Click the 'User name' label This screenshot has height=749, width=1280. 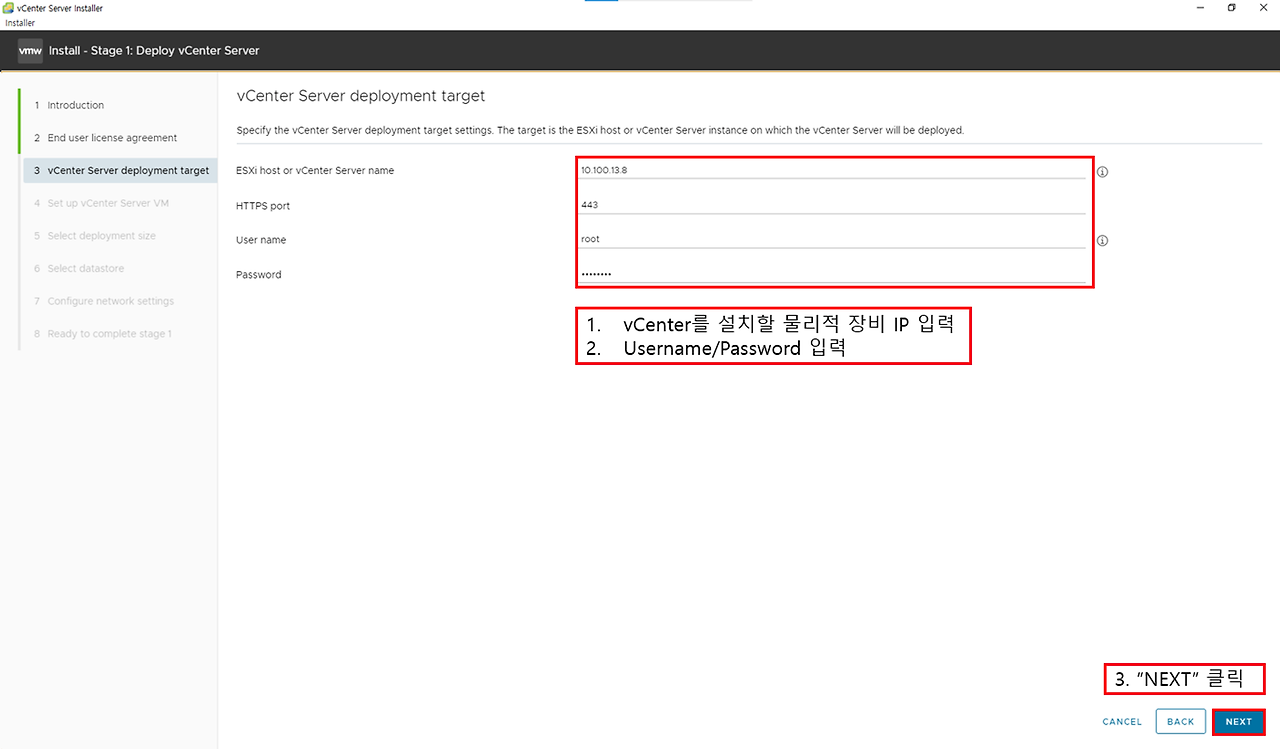261,240
